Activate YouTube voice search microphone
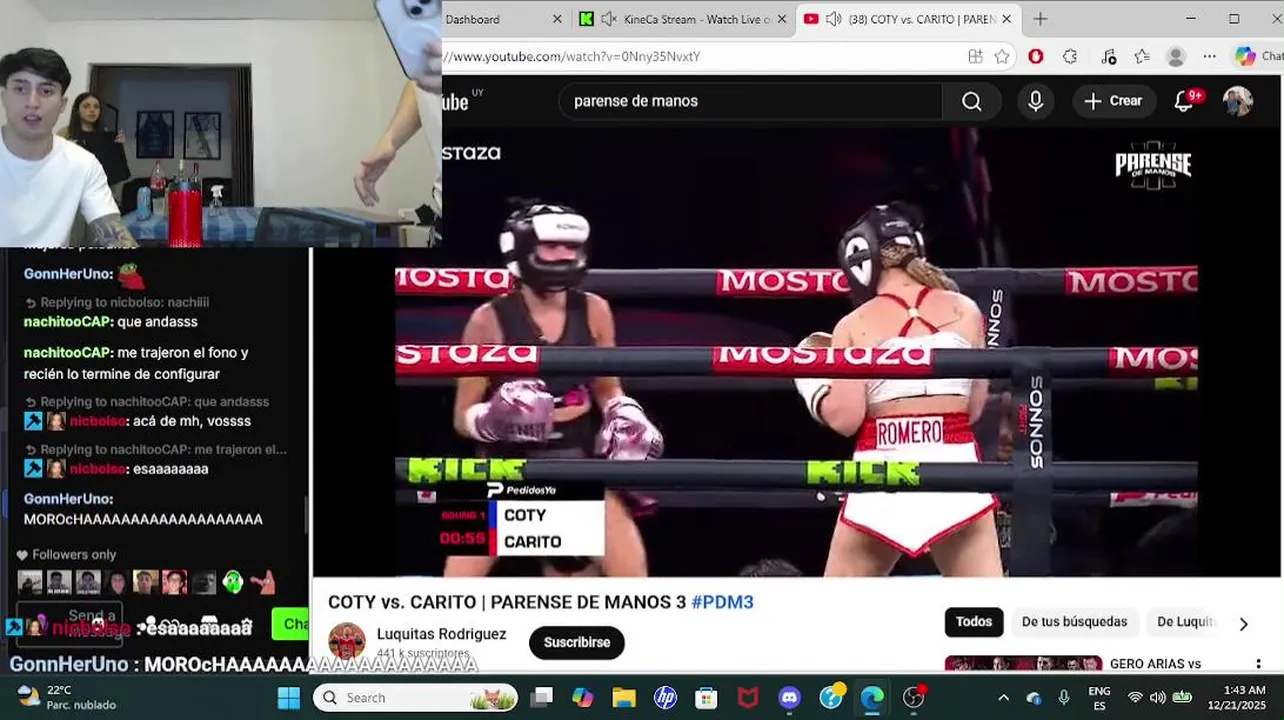Image resolution: width=1284 pixels, height=720 pixels. (1035, 101)
